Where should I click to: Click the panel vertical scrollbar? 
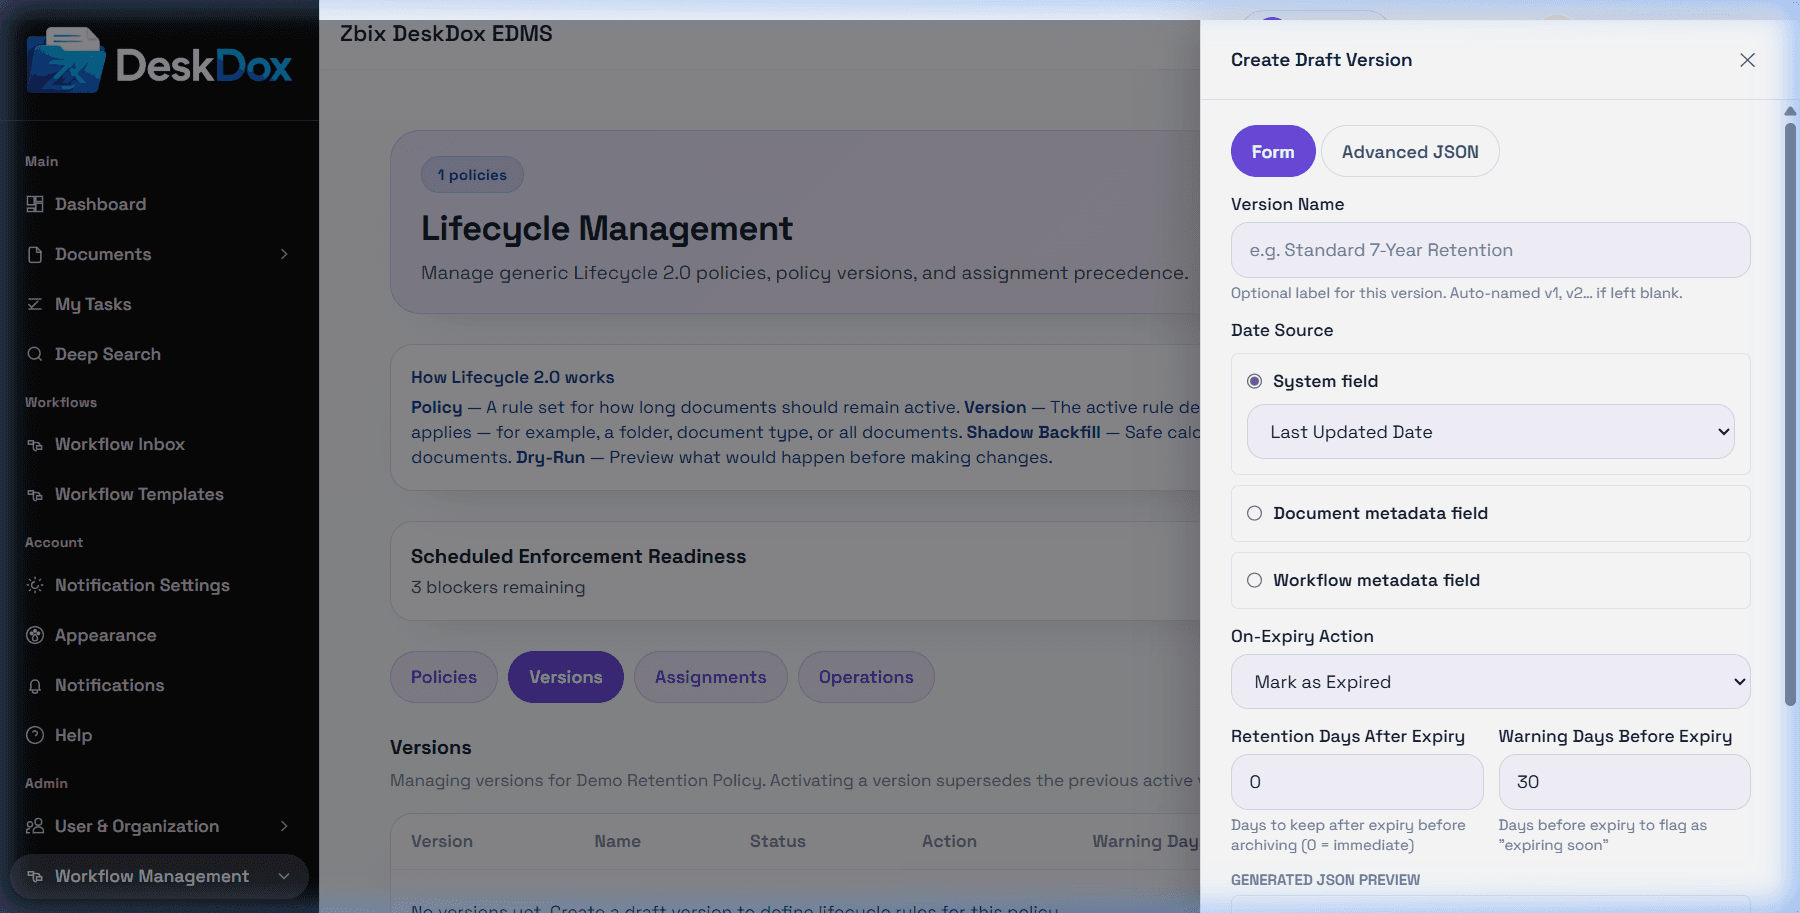tap(1790, 415)
